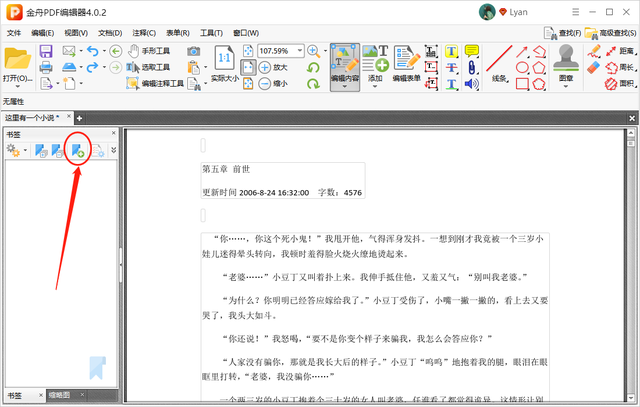Open the zoom percentage dropdown

[297, 50]
